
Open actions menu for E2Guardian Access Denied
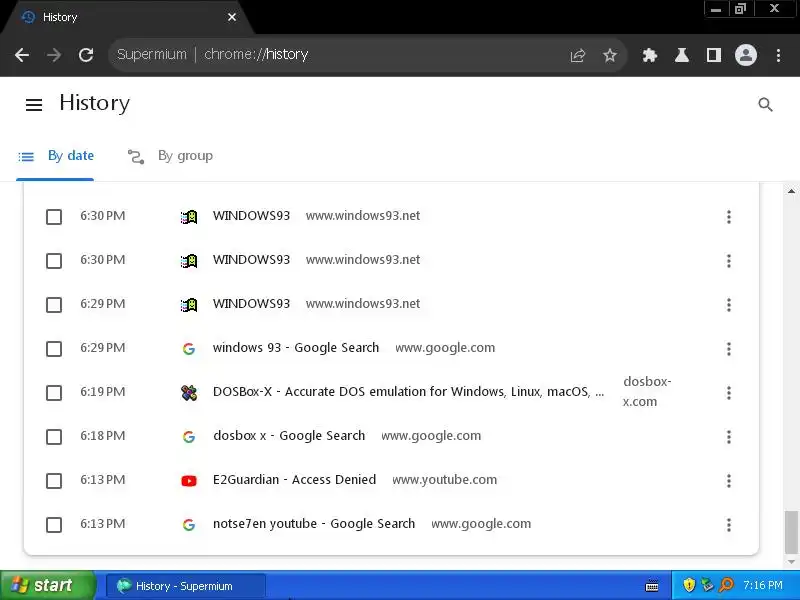click(x=729, y=481)
